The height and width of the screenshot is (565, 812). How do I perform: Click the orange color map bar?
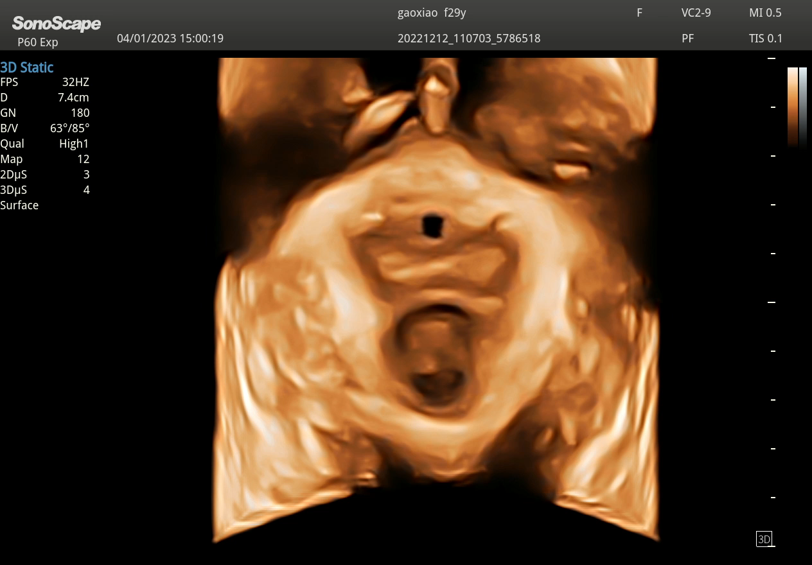792,106
